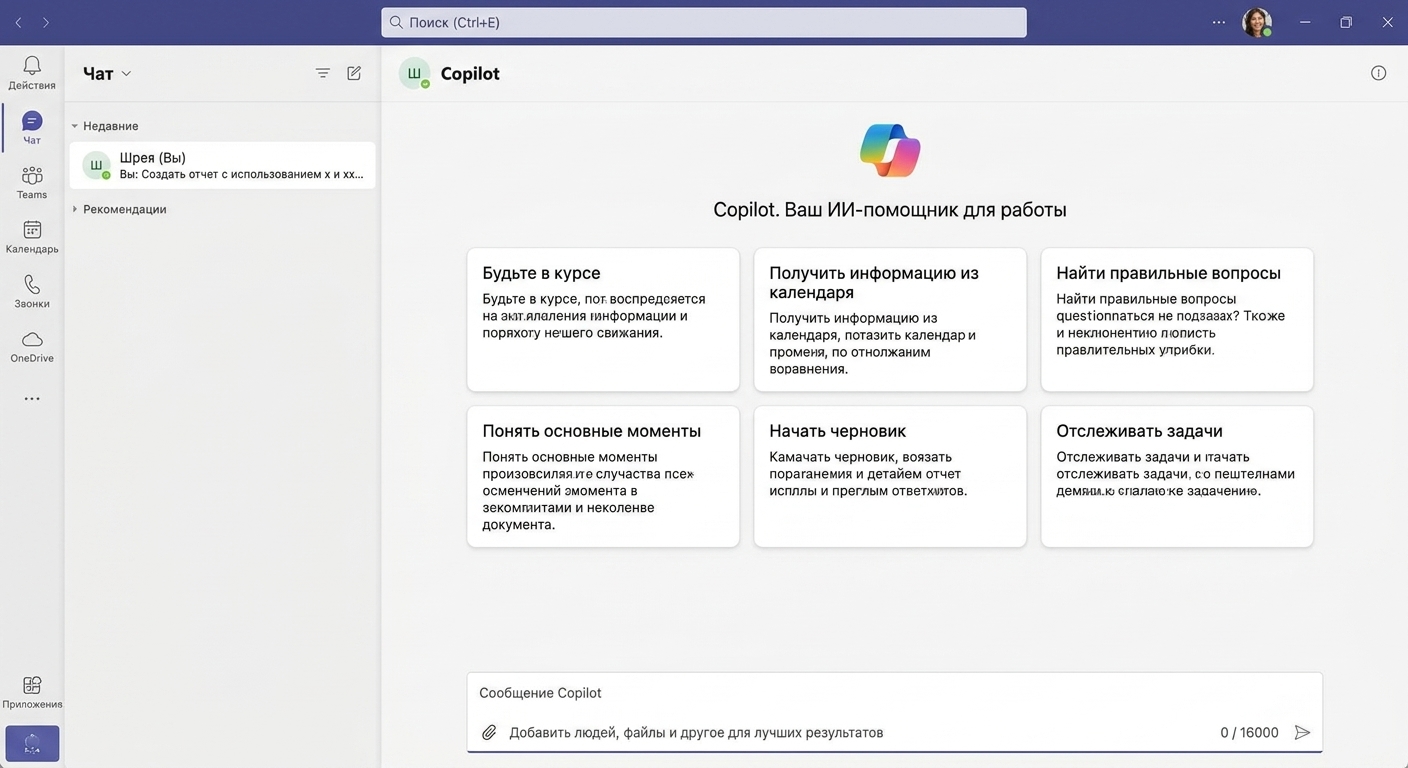Screen dimensions: 1408x768
Task: Start a new chat with compose icon
Action: pyautogui.click(x=354, y=73)
